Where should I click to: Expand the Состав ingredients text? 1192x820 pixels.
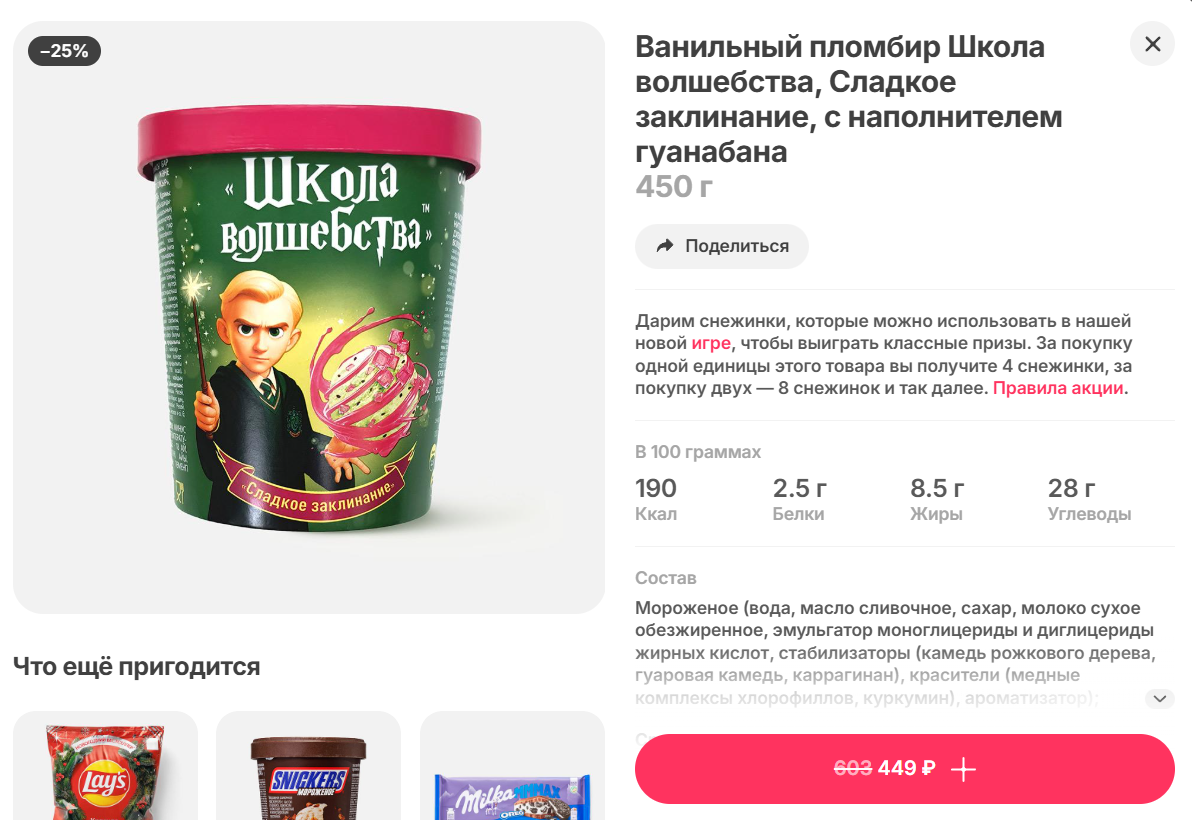pos(1159,698)
